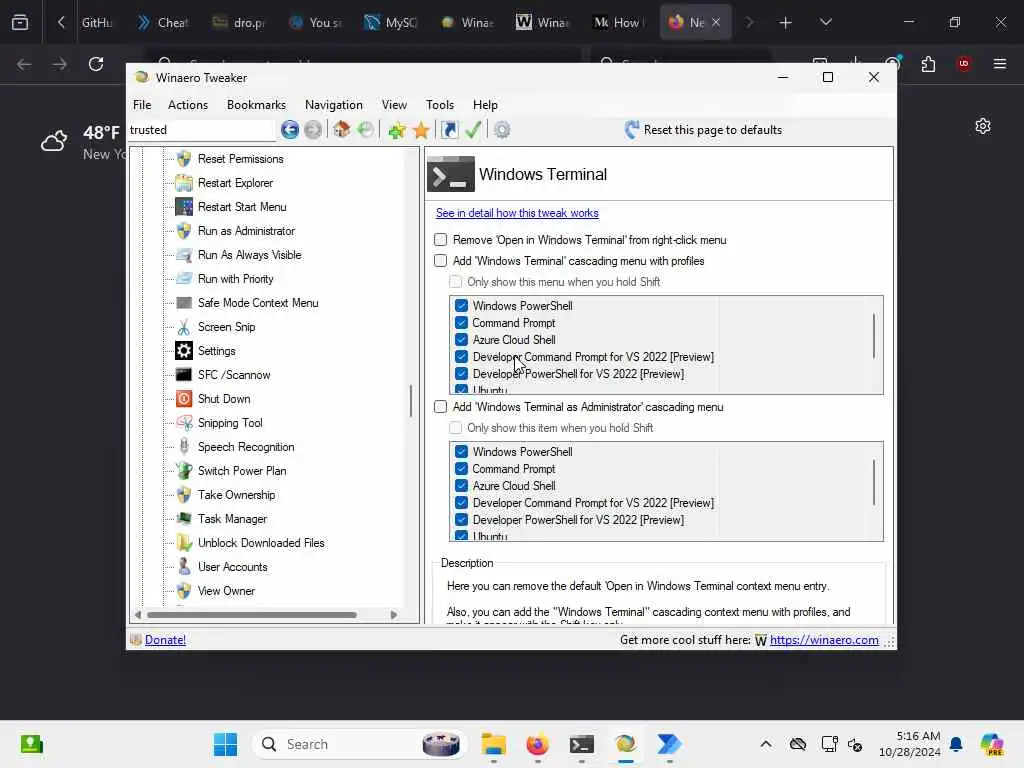Enable Remove 'Open in Windows Terminal' checkbox
Screen dimensions: 1024x768
441,240
